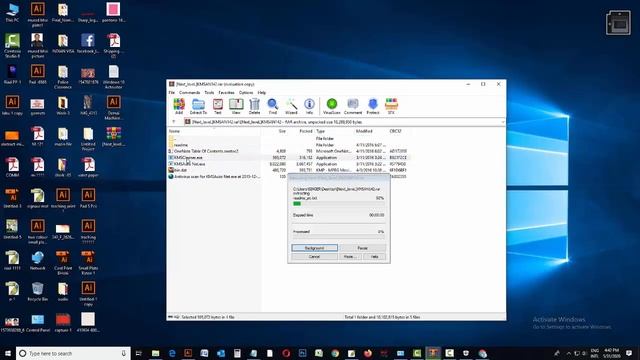Click Cancel in the extraction dialog
Image resolution: width=640 pixels, height=360 pixels.
click(x=314, y=257)
